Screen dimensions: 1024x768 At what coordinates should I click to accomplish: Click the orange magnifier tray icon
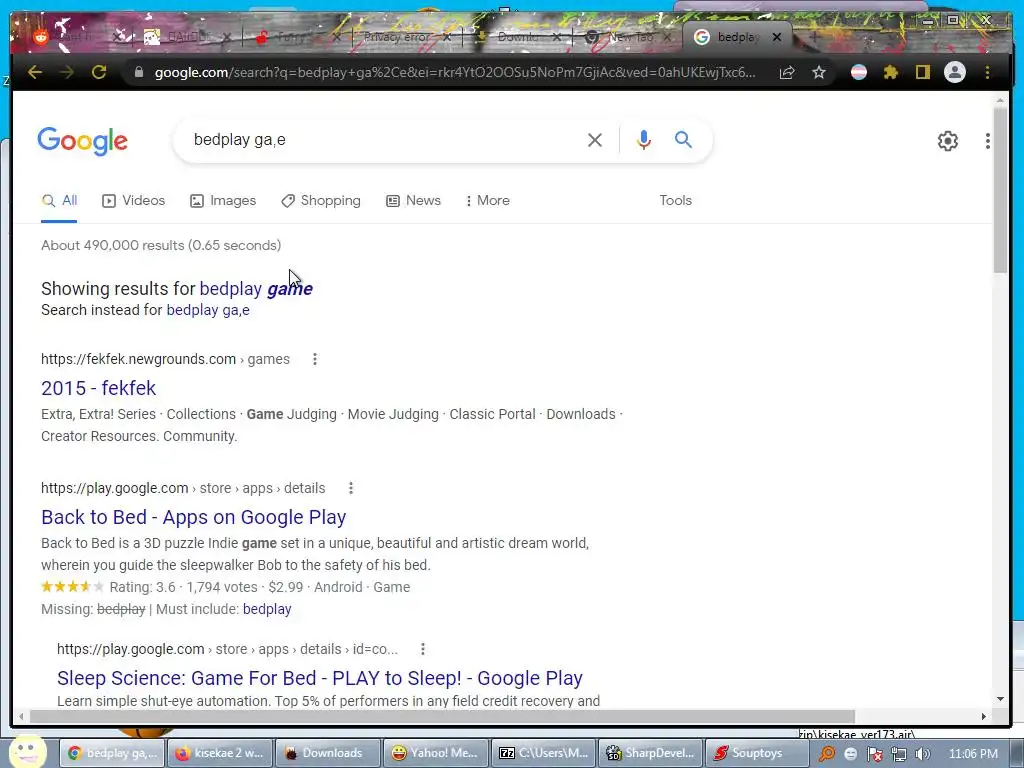pyautogui.click(x=827, y=754)
